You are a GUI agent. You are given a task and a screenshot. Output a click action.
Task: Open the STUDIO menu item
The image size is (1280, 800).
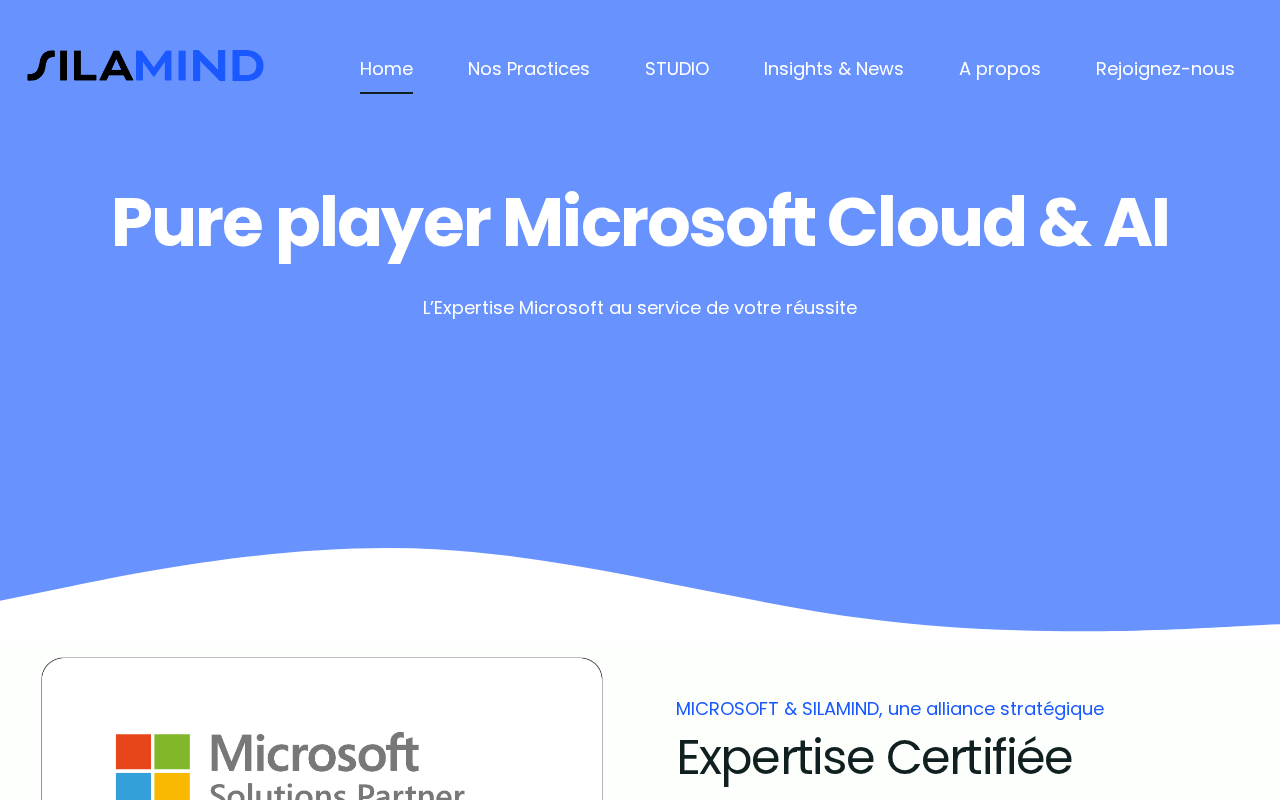pyautogui.click(x=677, y=69)
